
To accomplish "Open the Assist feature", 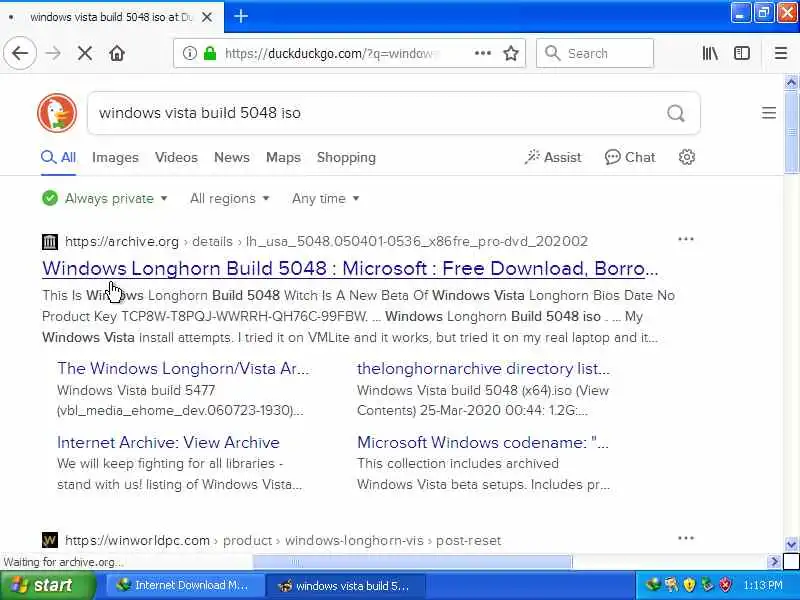I will click(553, 157).
